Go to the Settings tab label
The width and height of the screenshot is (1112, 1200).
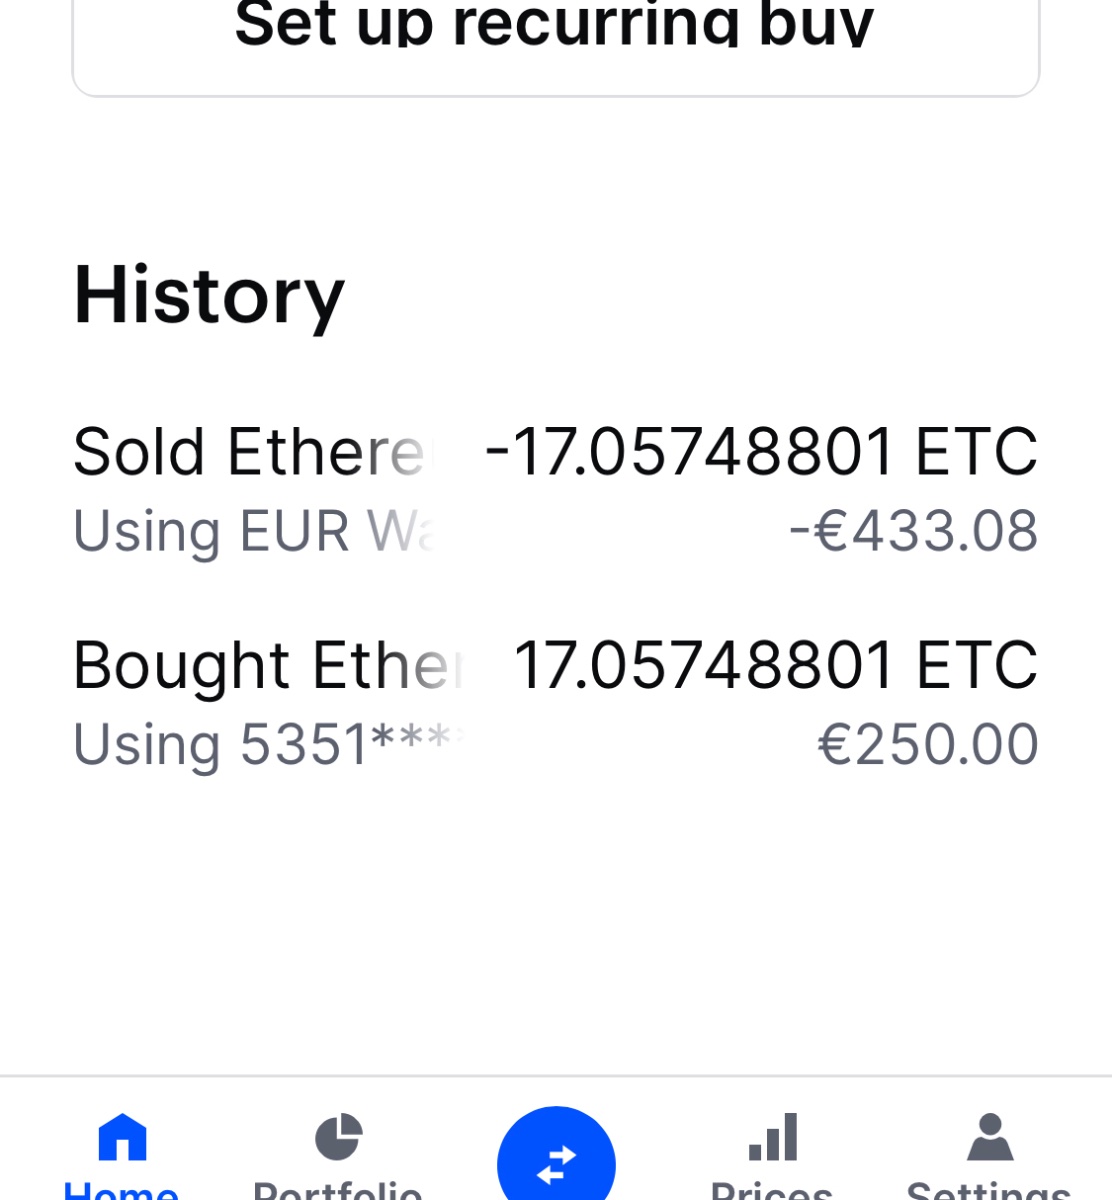tap(988, 1190)
